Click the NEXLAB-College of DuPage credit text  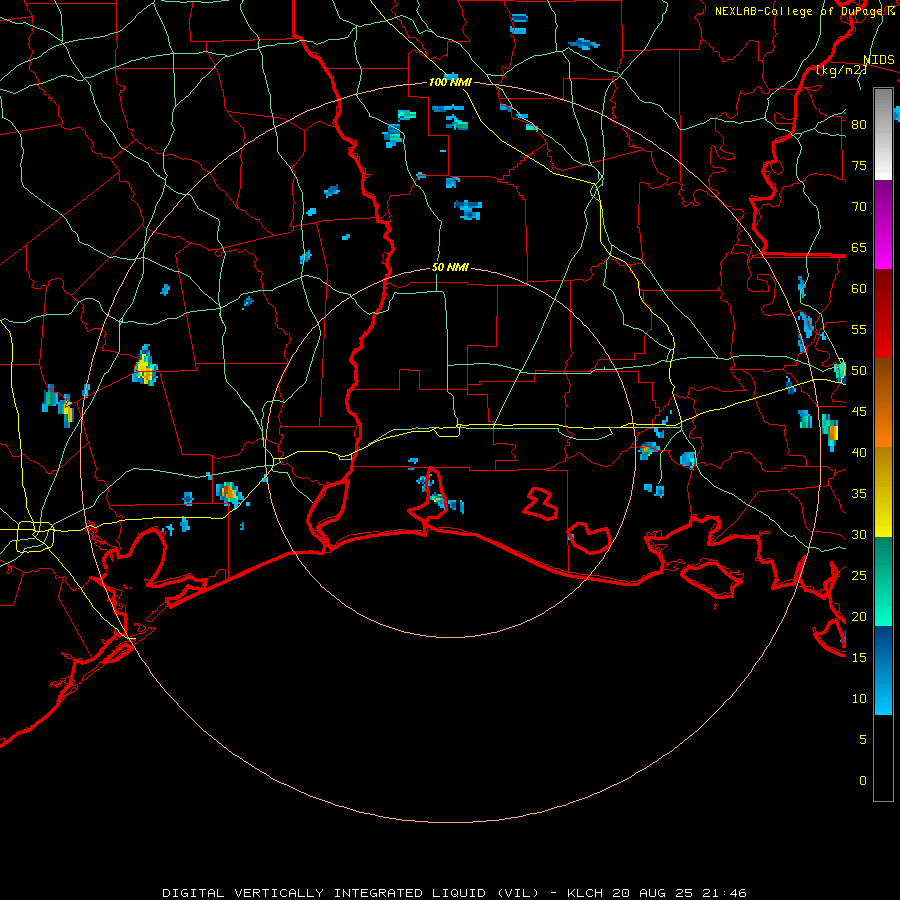pos(805,11)
